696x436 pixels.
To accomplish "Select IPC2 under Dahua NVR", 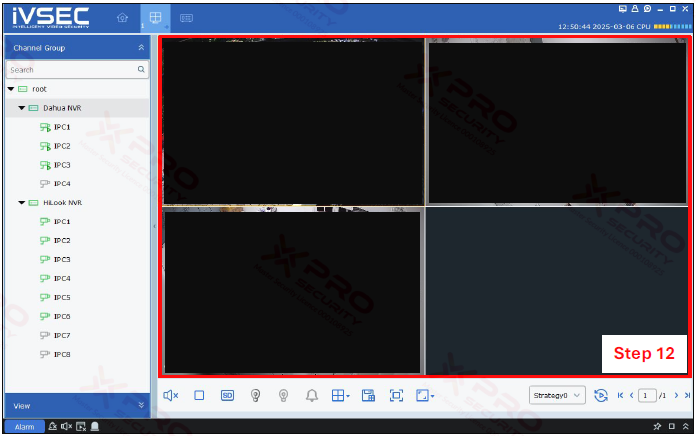I will point(62,146).
